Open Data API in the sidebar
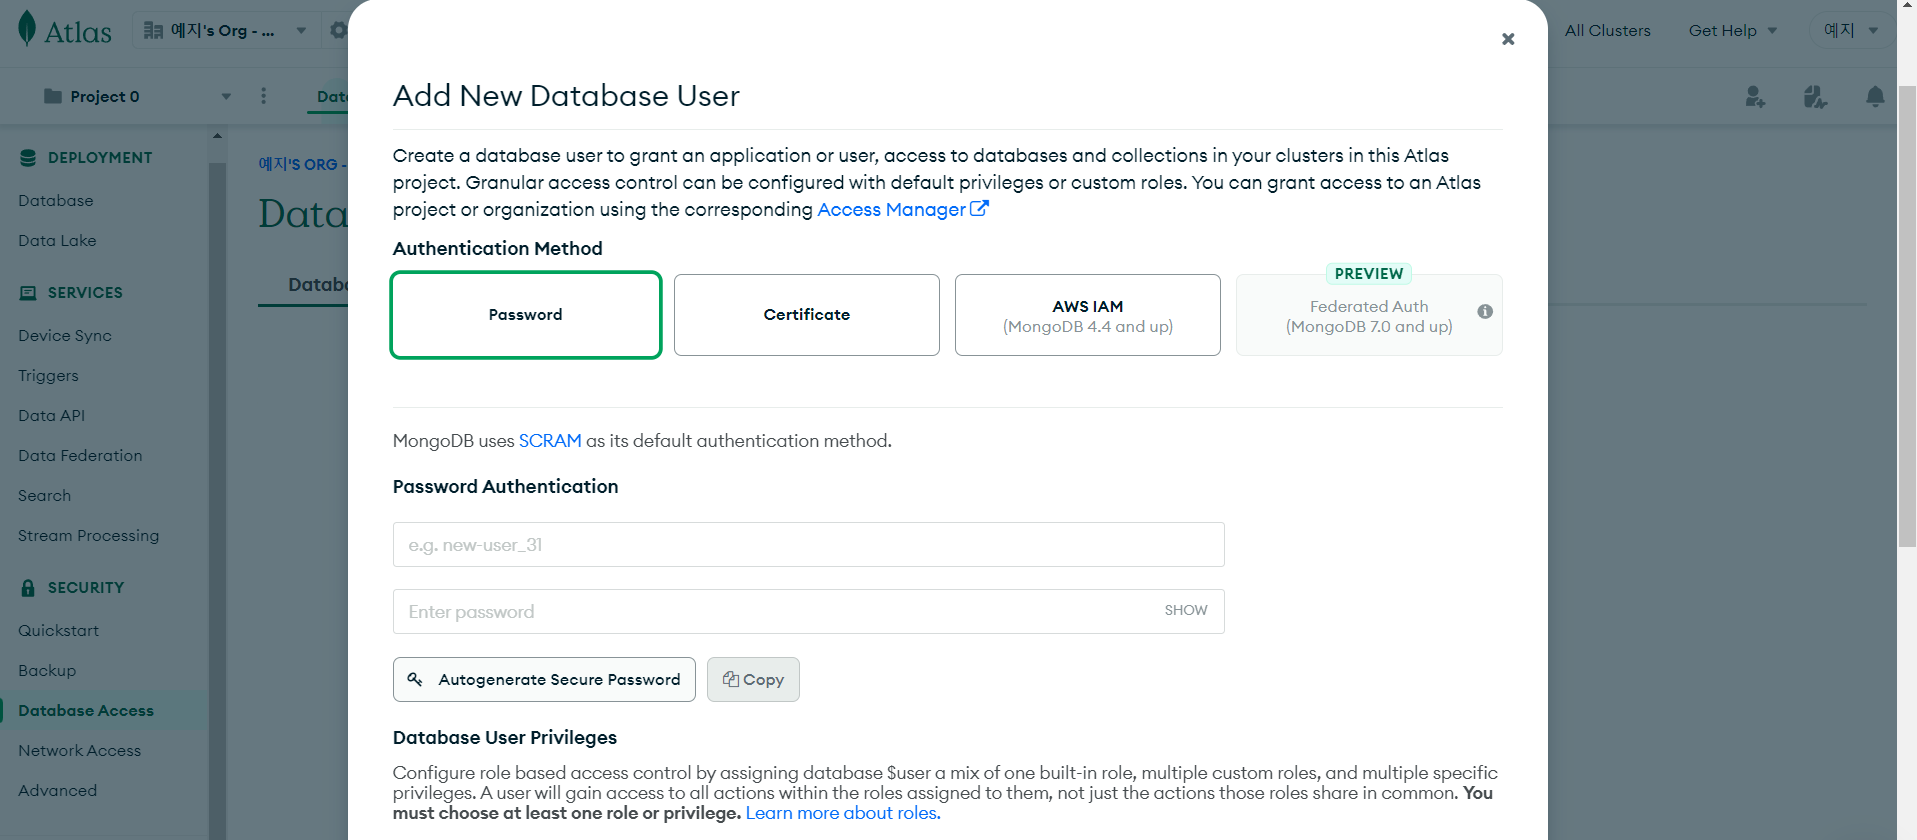Image resolution: width=1917 pixels, height=840 pixels. [52, 416]
